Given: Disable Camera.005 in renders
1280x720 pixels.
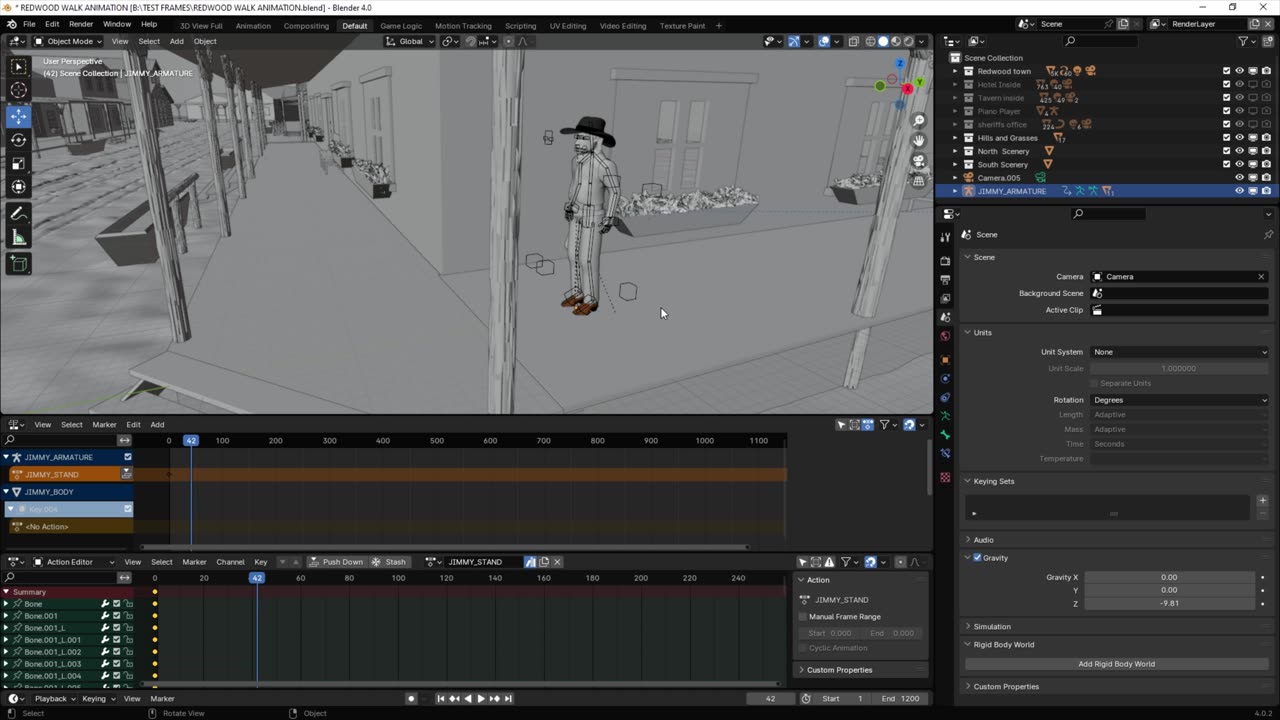Looking at the screenshot, I should tap(1266, 178).
